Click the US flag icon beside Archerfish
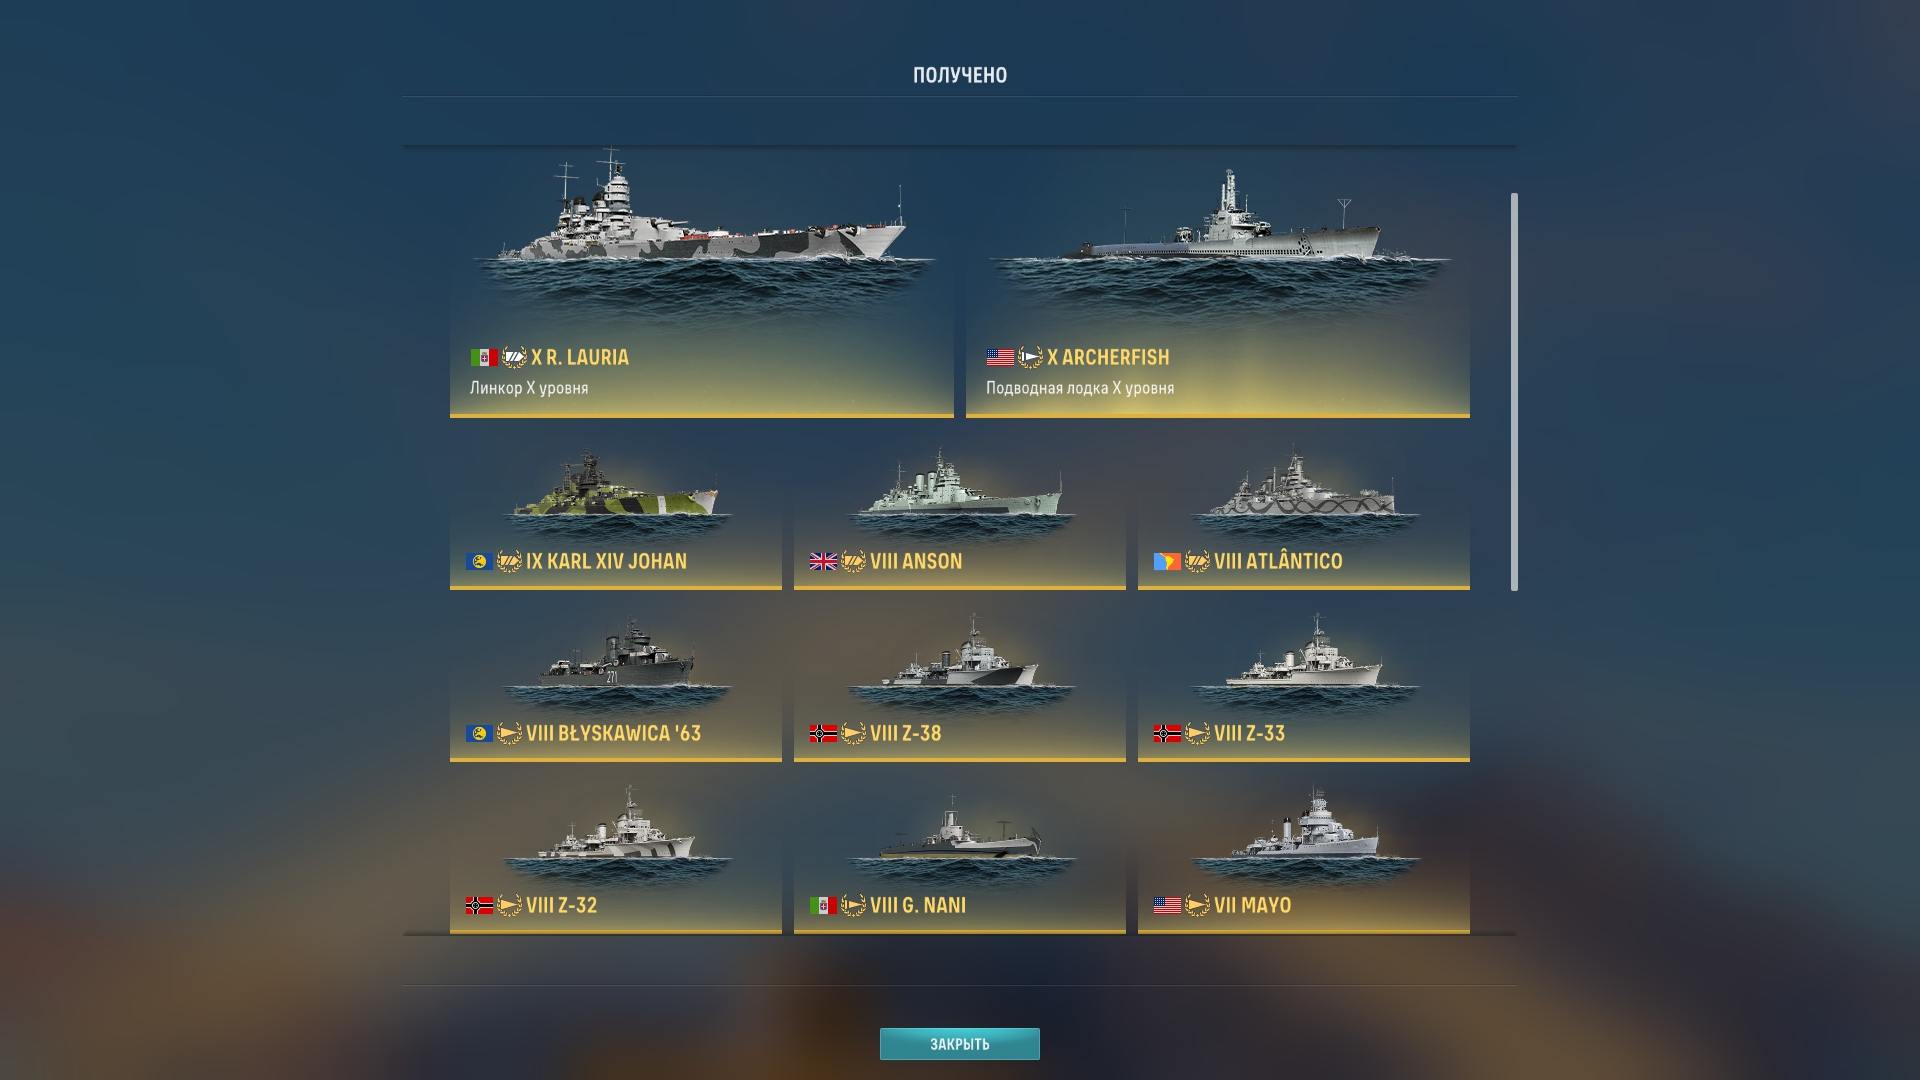Image resolution: width=1920 pixels, height=1080 pixels. (1000, 358)
